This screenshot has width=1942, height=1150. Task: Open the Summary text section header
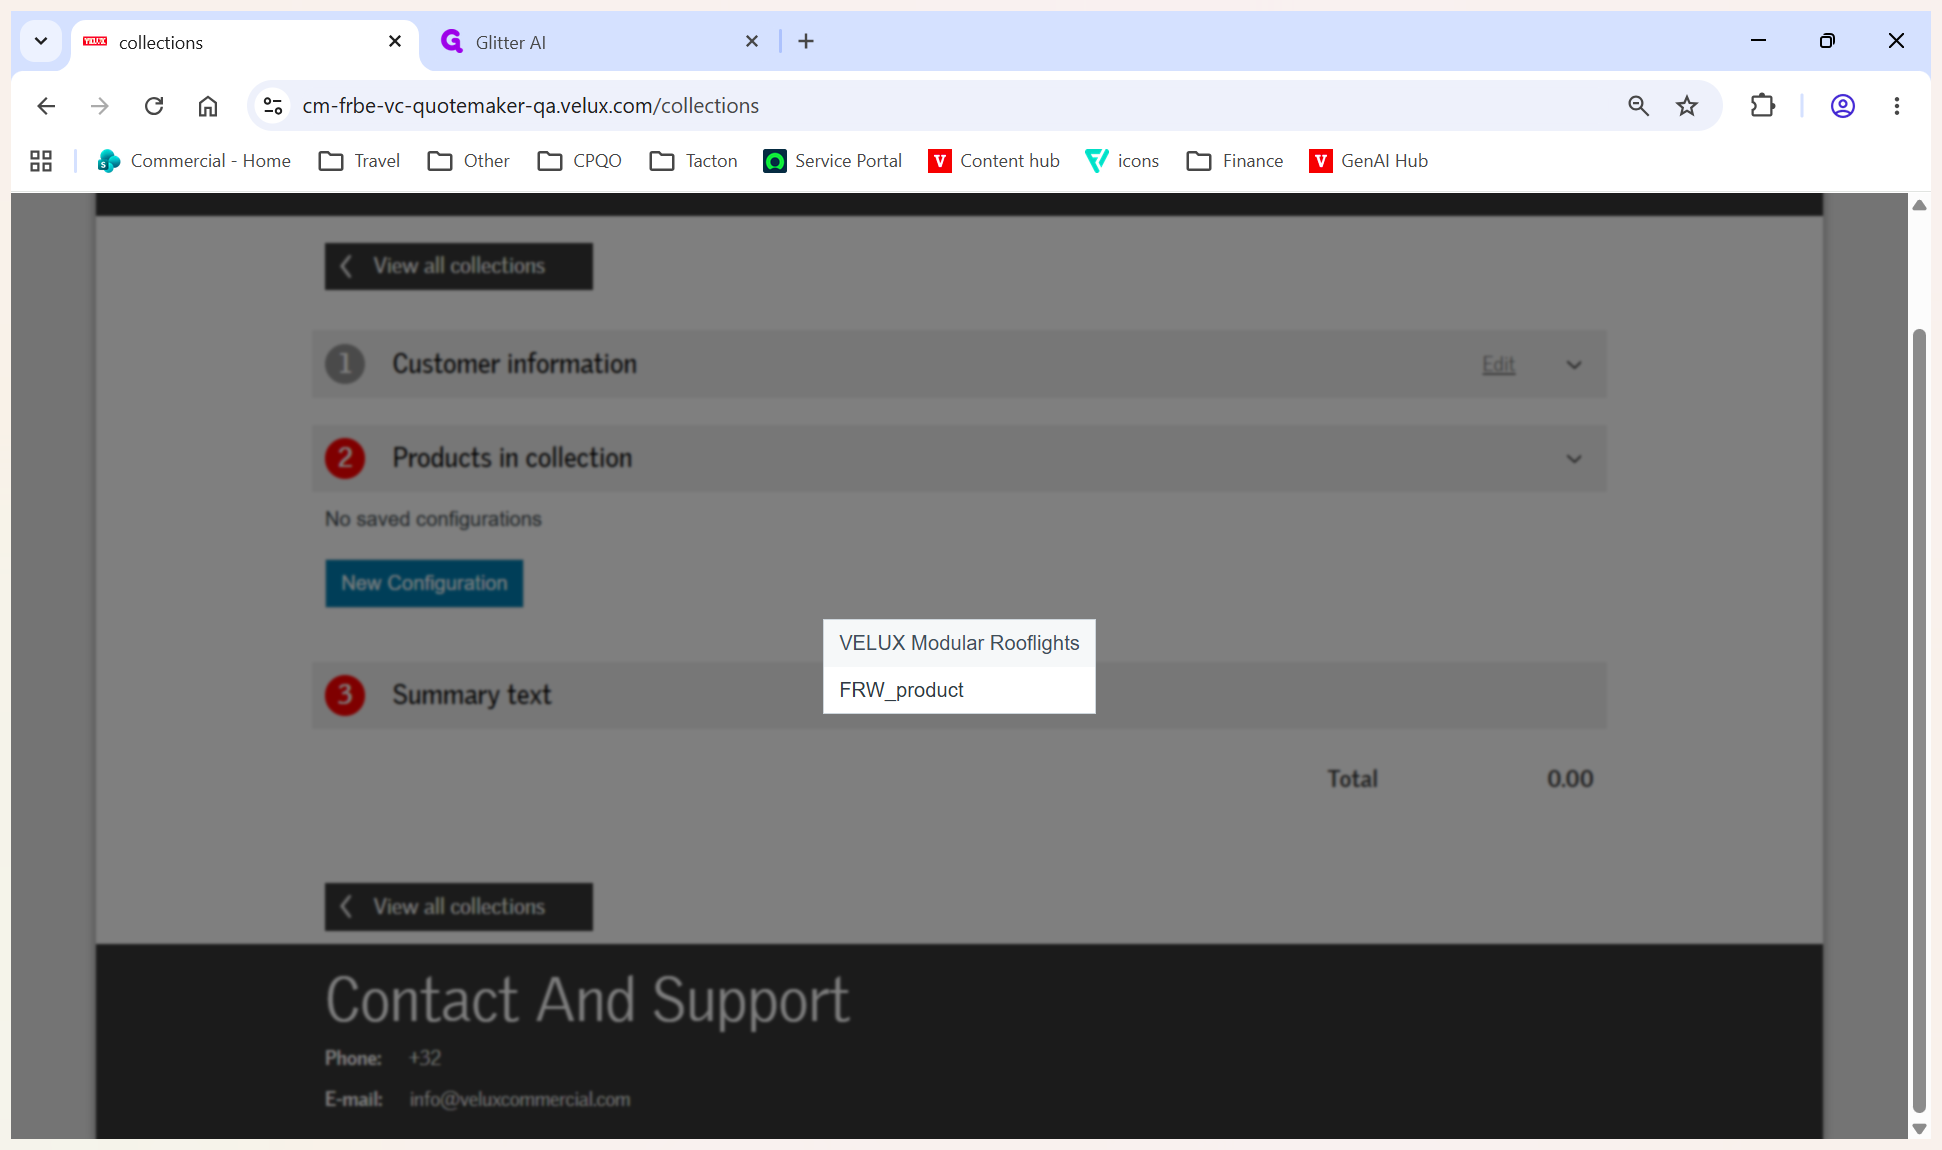click(959, 695)
